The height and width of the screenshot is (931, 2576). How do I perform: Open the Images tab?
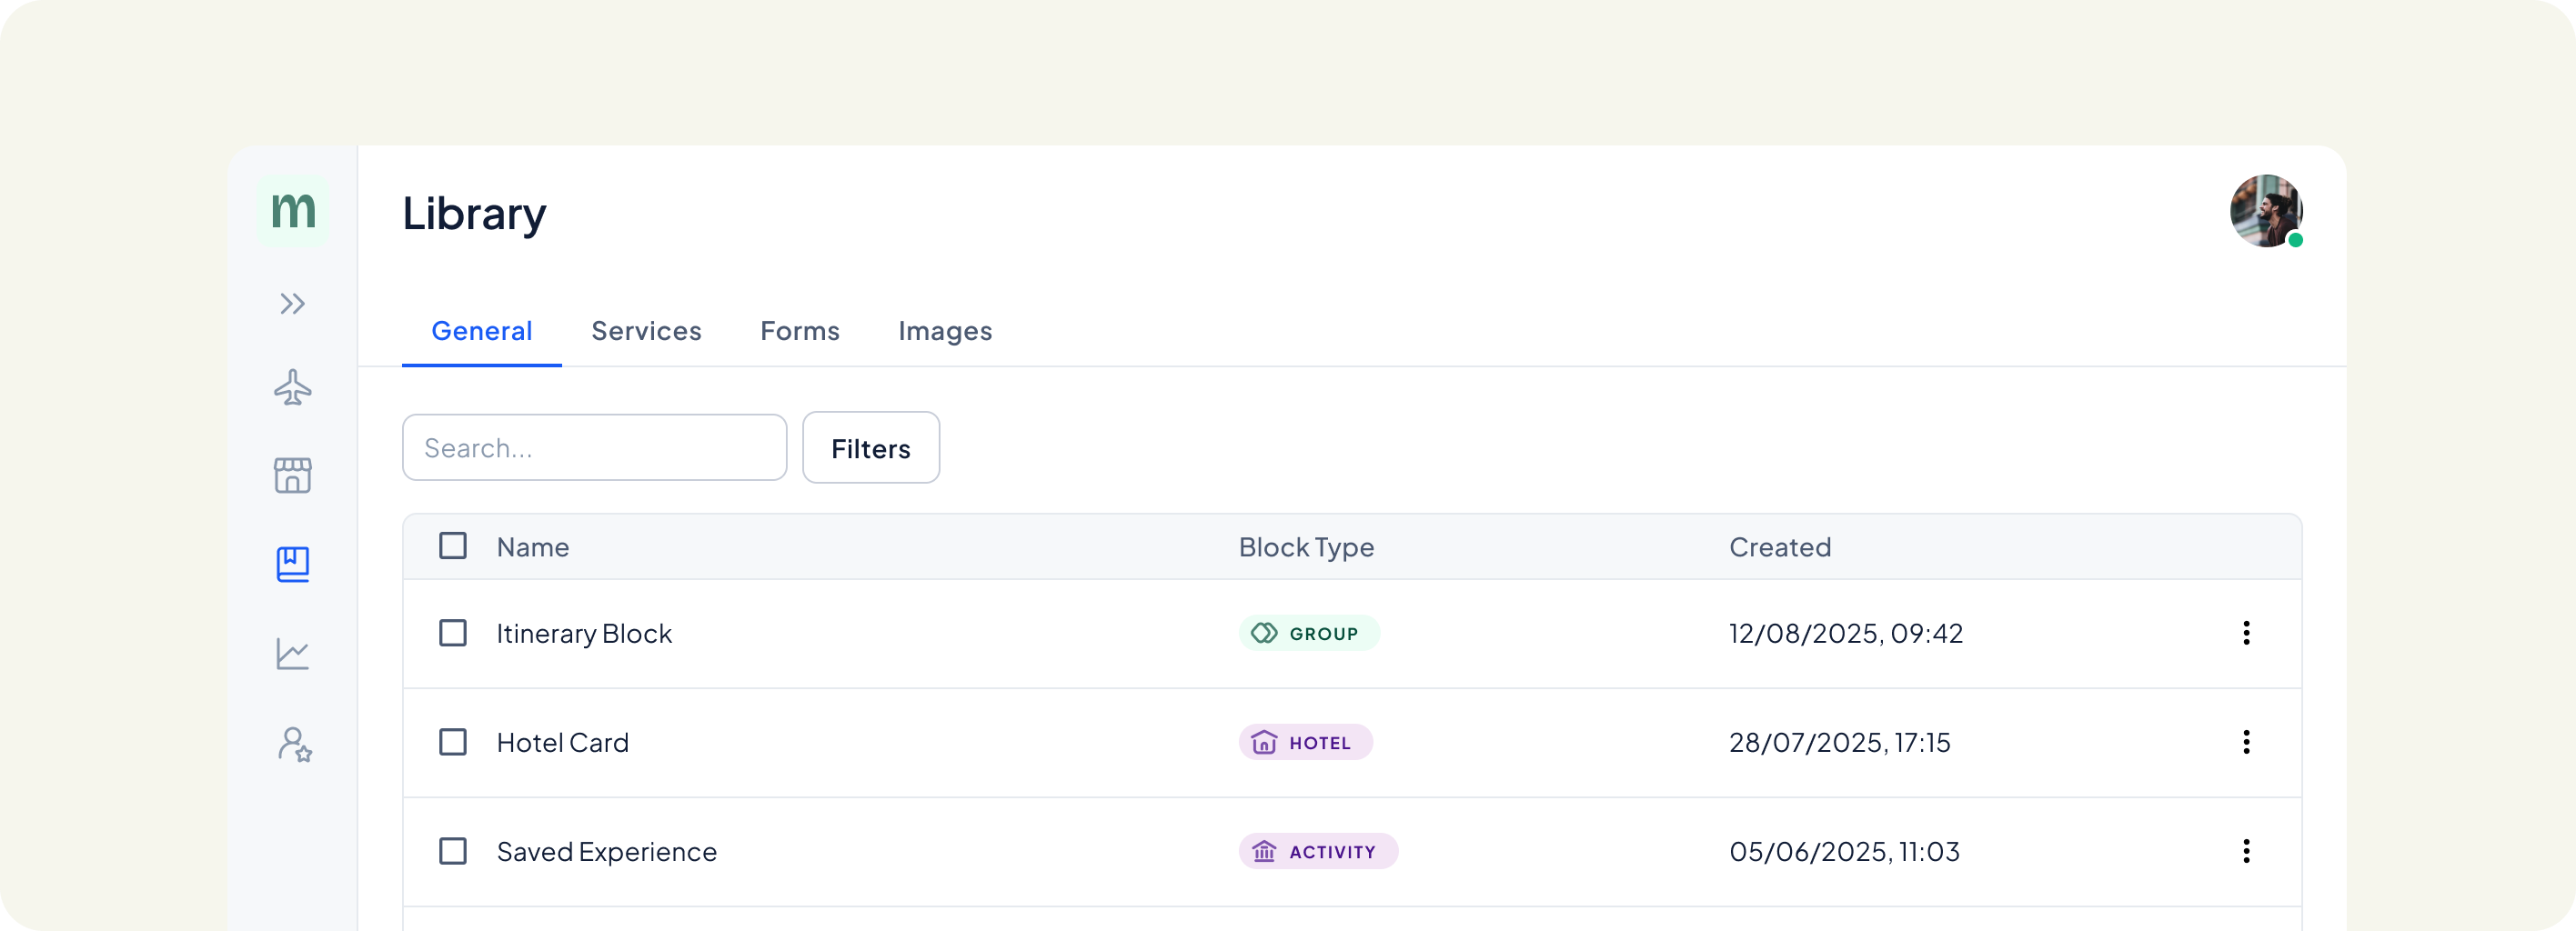click(944, 331)
